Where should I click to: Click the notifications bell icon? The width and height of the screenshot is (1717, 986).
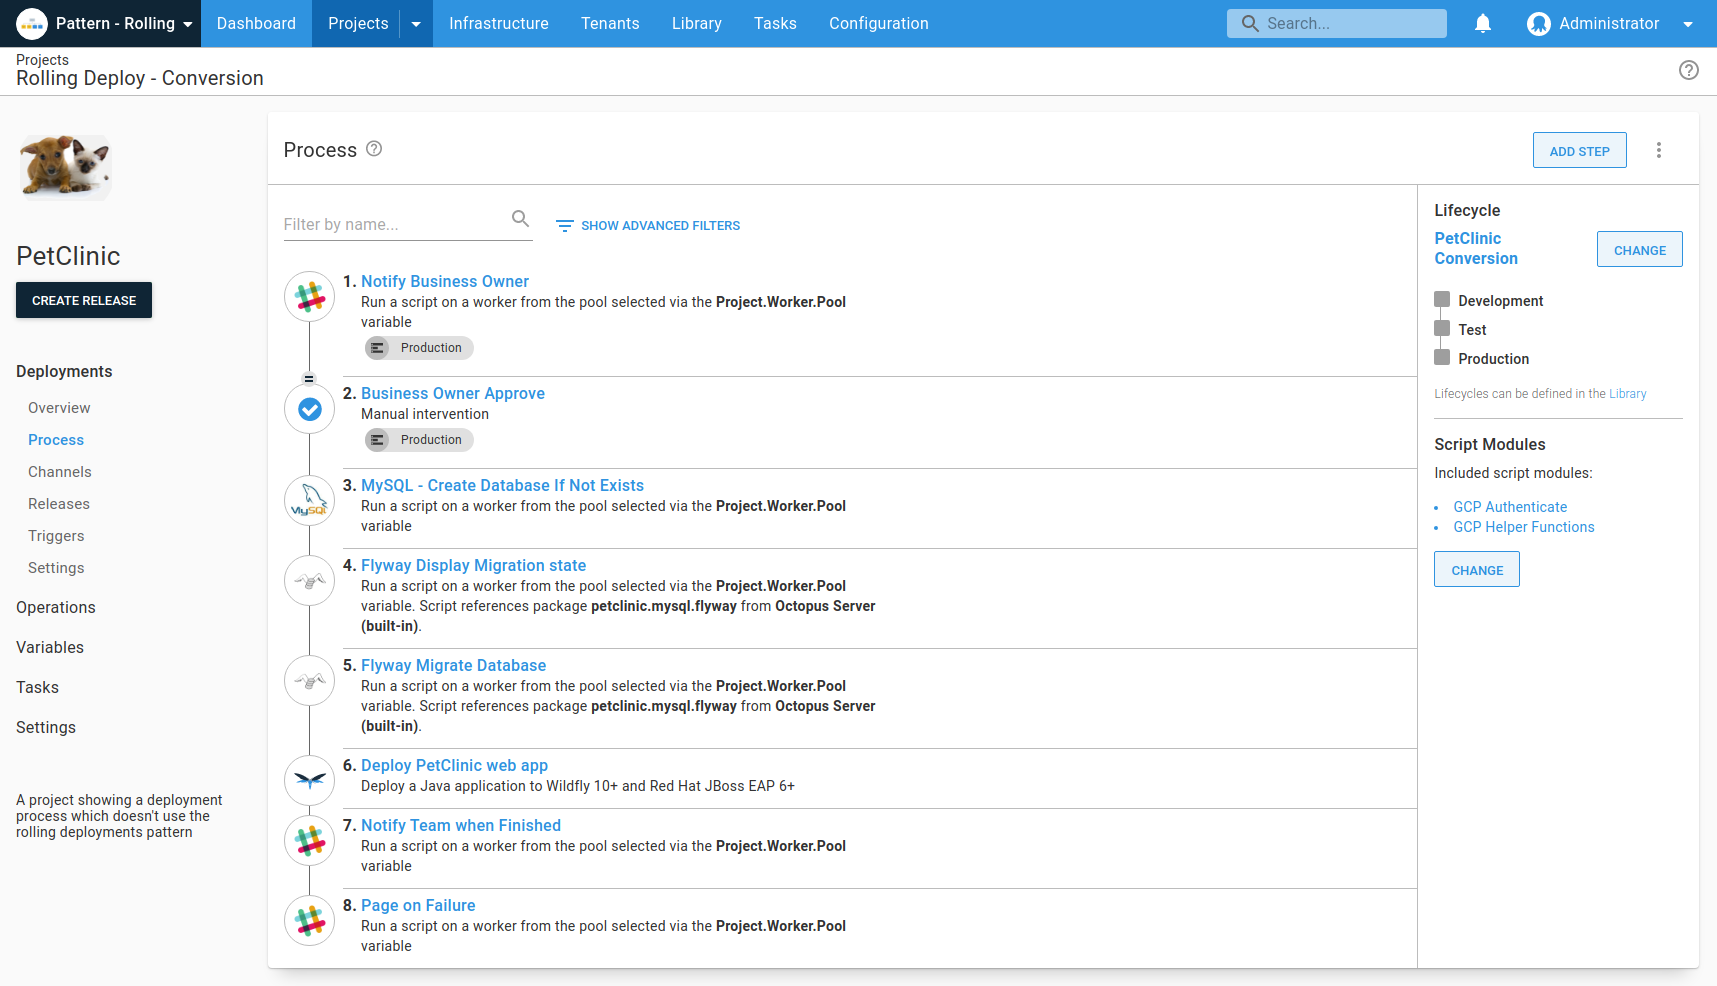1483,23
